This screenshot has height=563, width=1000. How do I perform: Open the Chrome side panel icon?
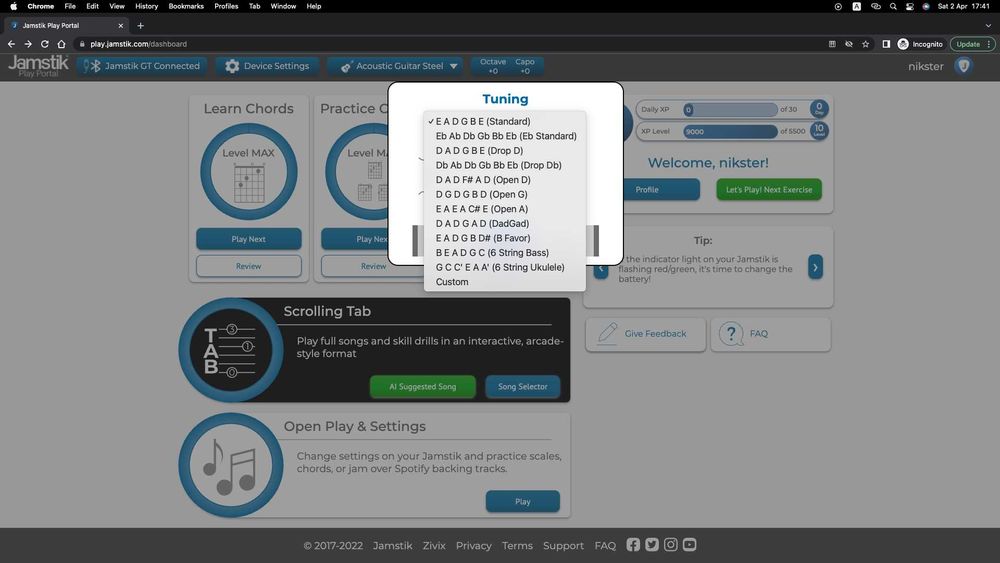tap(886, 44)
